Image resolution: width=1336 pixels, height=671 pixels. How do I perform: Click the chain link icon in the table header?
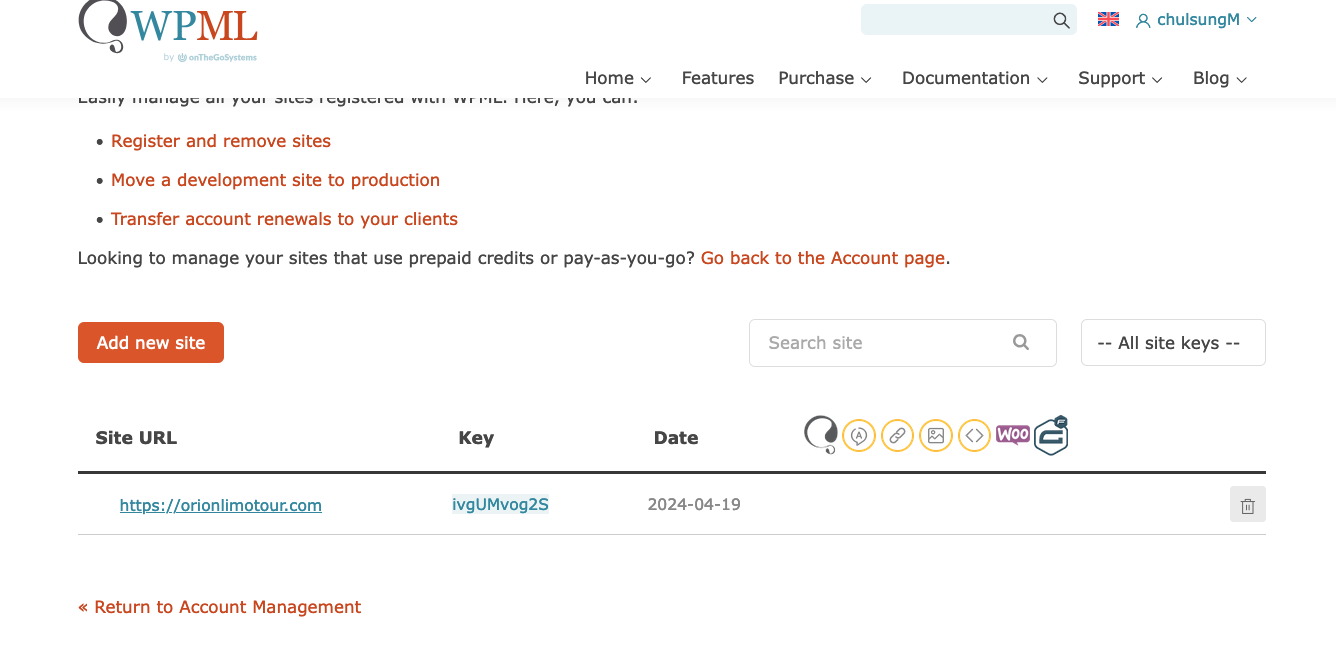click(x=897, y=436)
